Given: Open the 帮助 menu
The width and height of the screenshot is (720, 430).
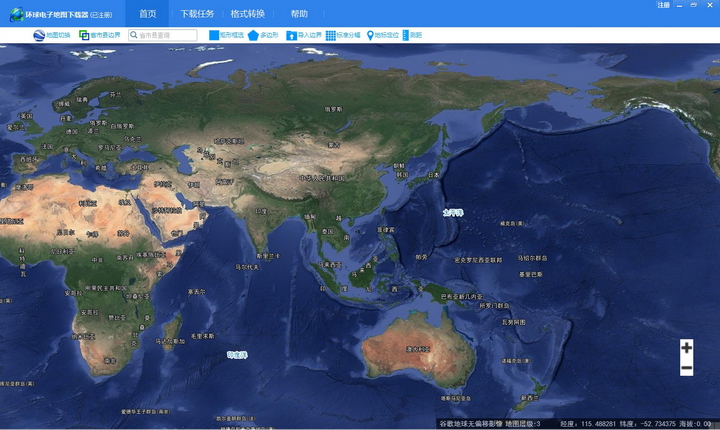Looking at the screenshot, I should (x=299, y=14).
